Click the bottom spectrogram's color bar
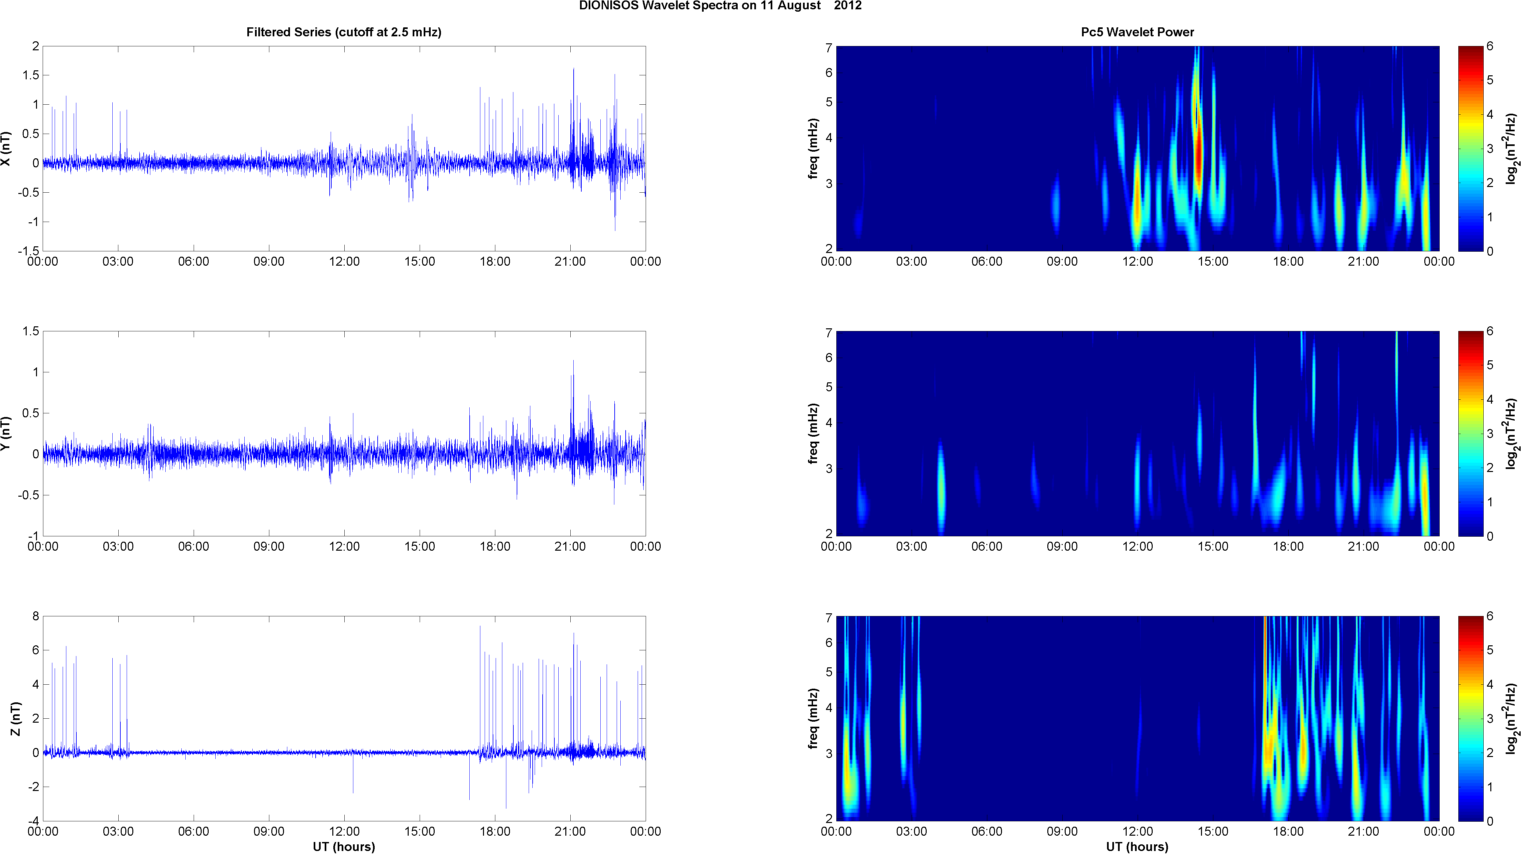This screenshot has height=854, width=1521. point(1470,718)
